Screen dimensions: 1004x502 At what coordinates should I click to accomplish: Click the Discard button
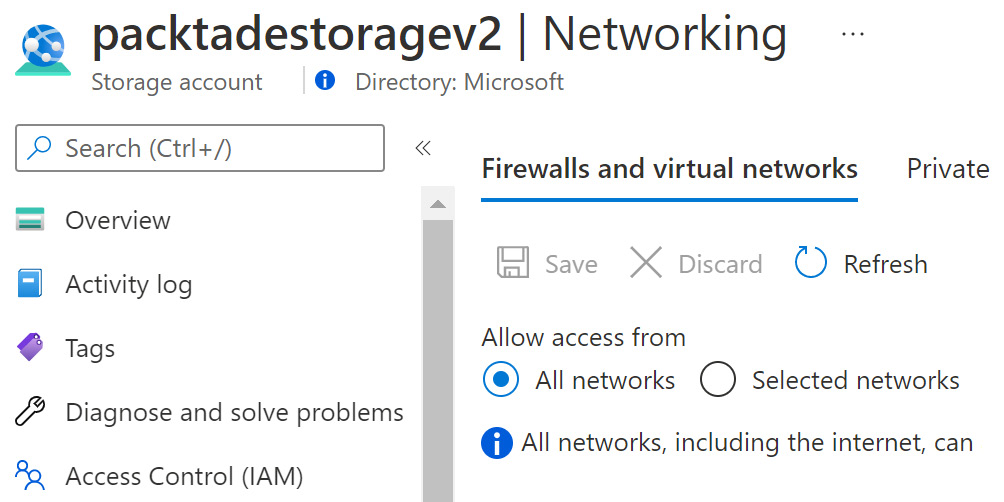pos(696,264)
